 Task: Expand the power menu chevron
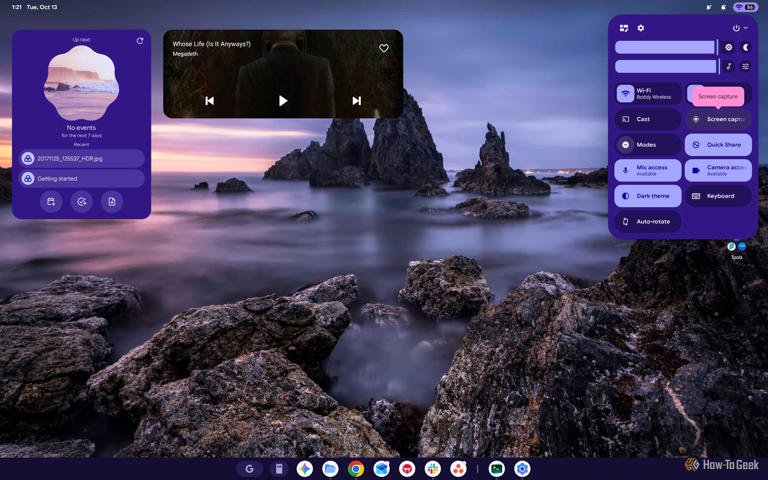coord(745,28)
